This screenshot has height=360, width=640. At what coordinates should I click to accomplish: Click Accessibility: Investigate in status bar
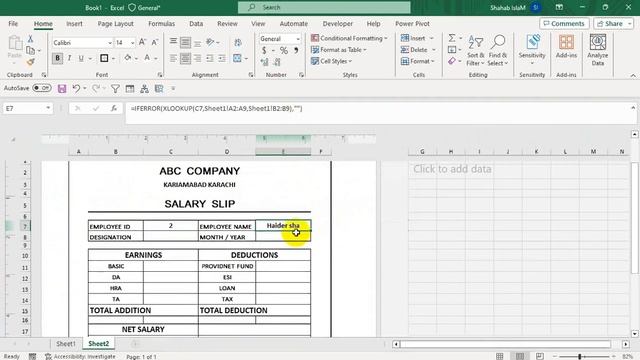[x=80, y=356]
